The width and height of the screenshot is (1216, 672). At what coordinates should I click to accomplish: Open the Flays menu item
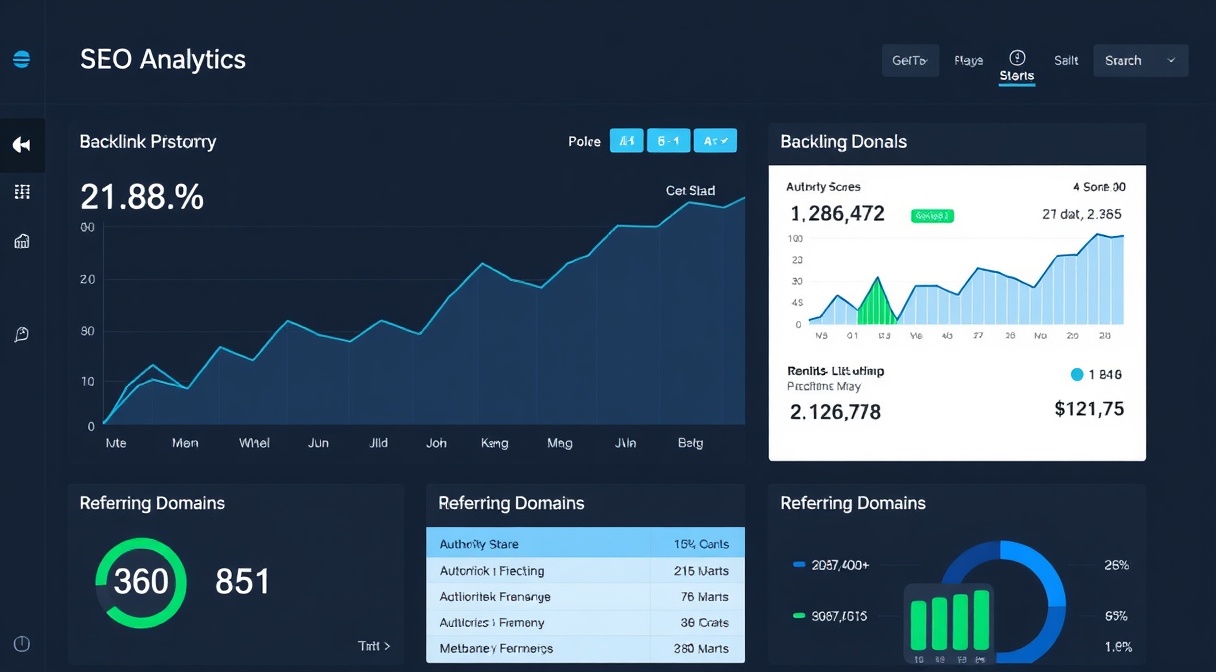968,60
